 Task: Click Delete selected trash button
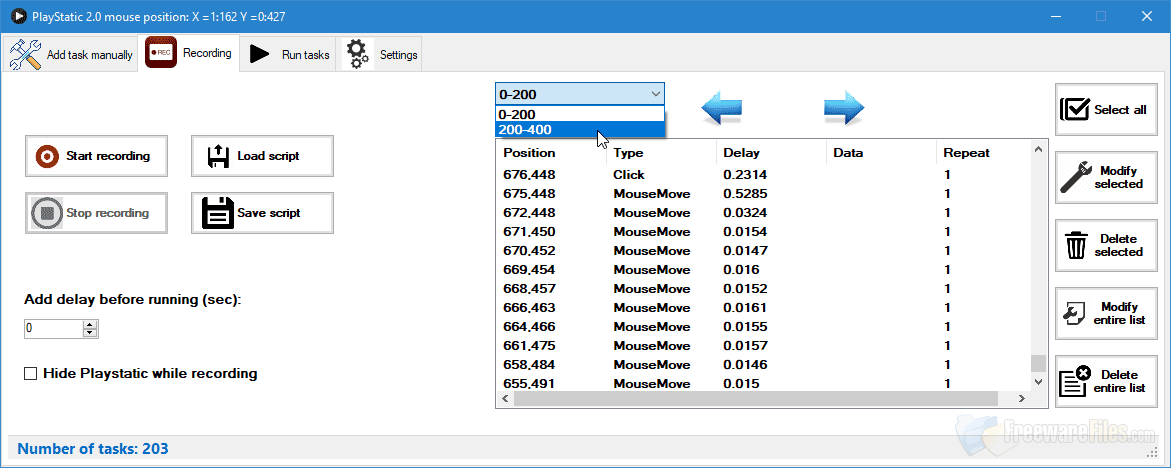point(1106,246)
